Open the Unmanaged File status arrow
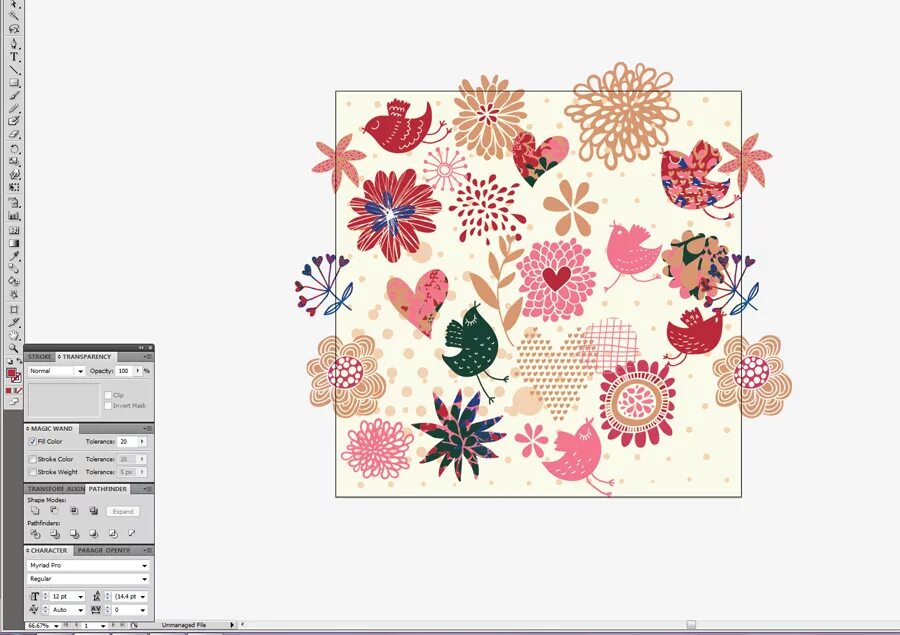This screenshot has width=900, height=635. [232, 625]
